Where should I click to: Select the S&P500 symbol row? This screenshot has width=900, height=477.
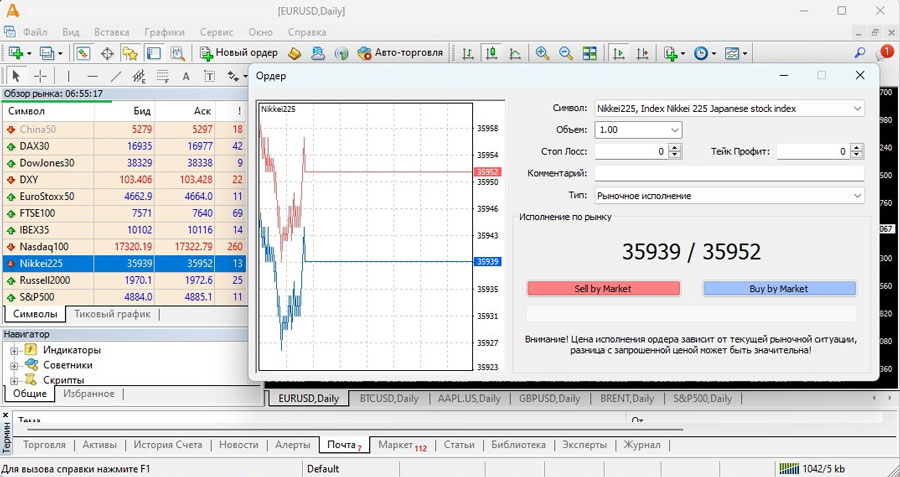pos(124,297)
